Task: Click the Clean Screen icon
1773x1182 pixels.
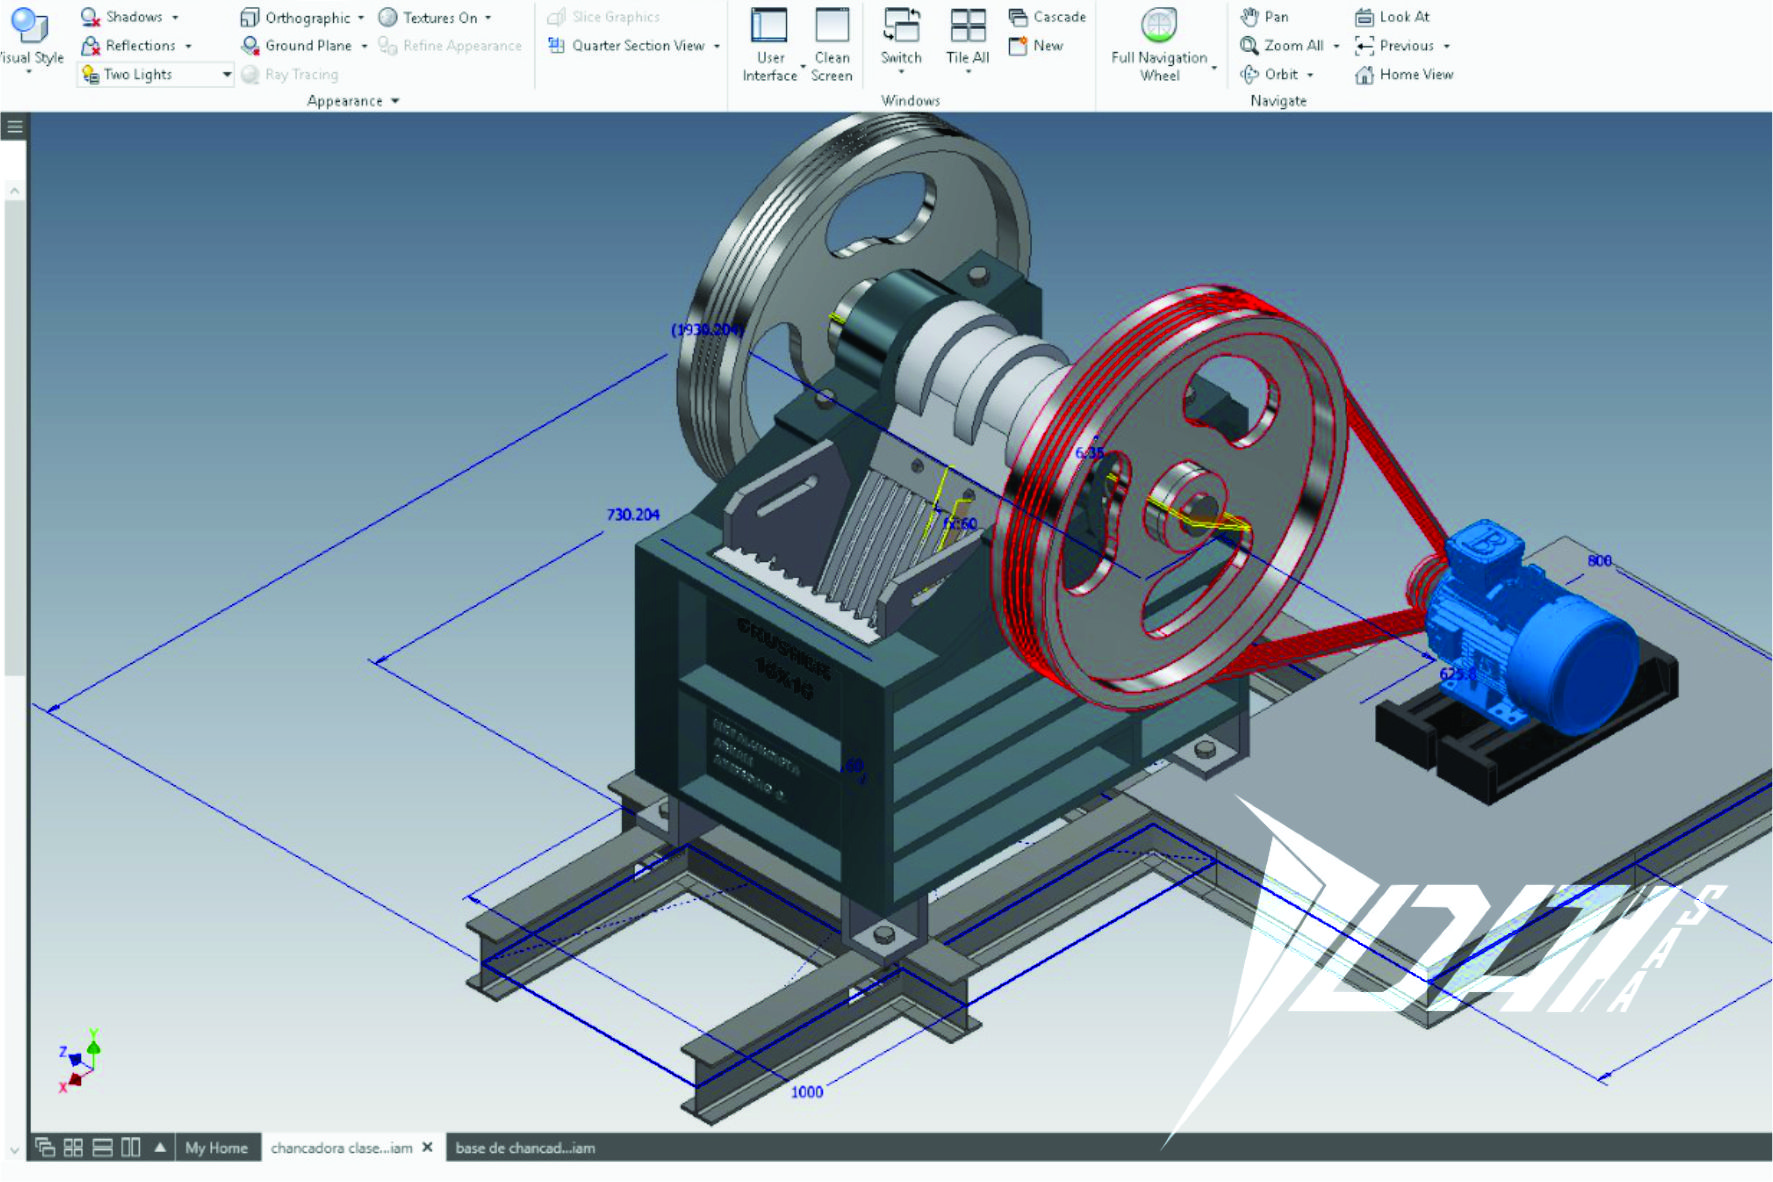Action: click(x=831, y=27)
